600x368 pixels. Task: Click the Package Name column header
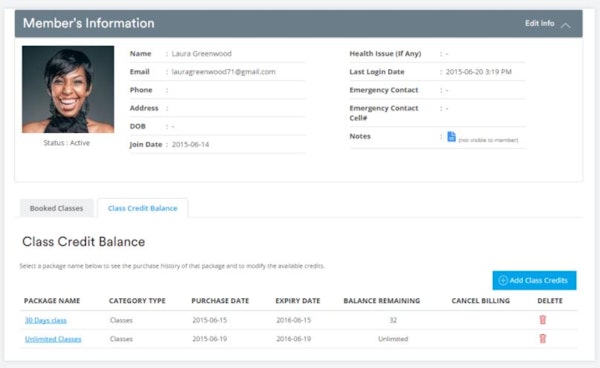[x=52, y=301]
